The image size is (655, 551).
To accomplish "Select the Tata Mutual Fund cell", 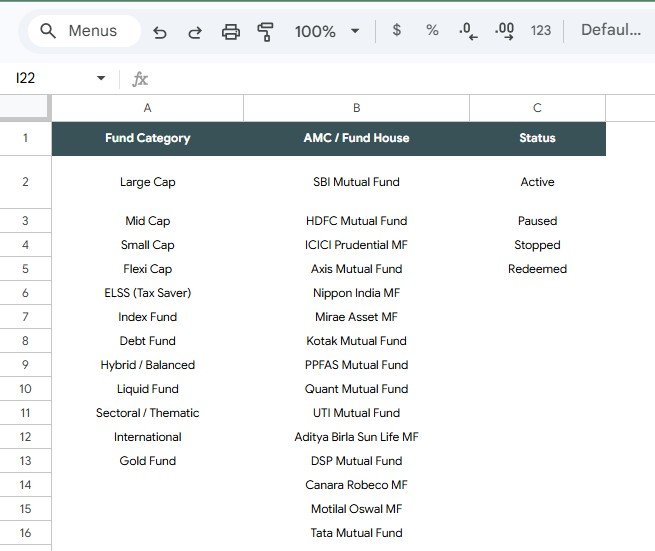I will point(356,533).
